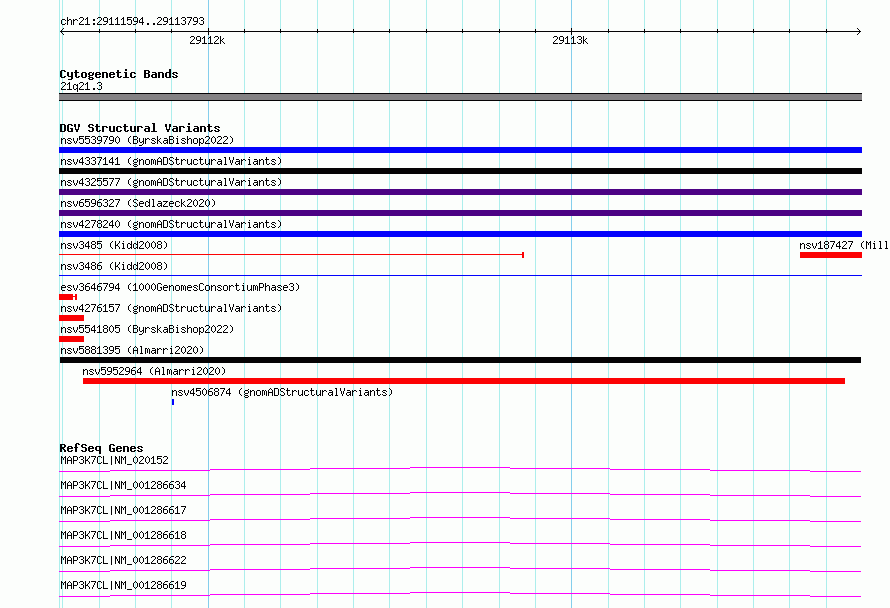The height and width of the screenshot is (608, 890).
Task: Open esv3646794 1000GenomesConsortiumPhase3 label
Action: tap(180, 287)
